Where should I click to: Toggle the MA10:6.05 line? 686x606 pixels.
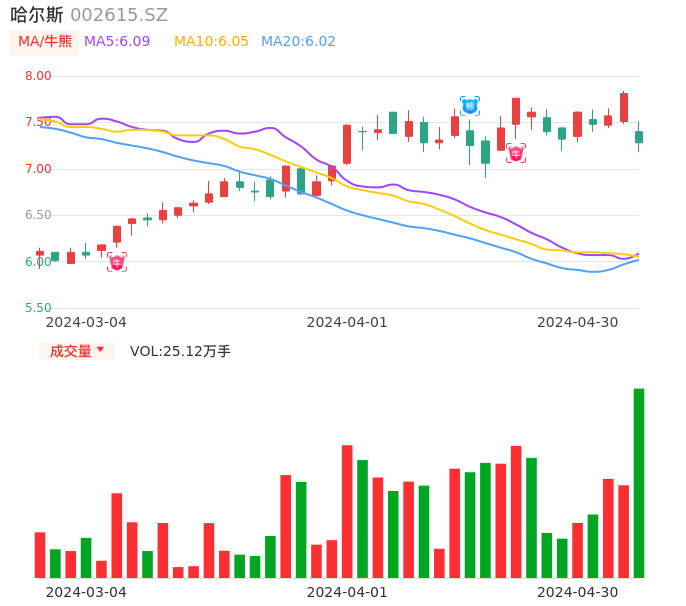[211, 42]
